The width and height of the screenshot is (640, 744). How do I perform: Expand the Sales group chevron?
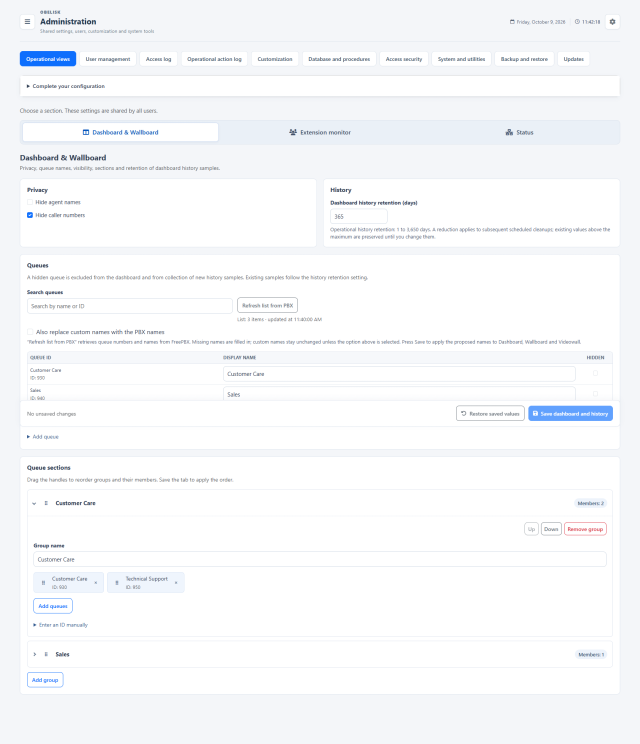(34, 654)
